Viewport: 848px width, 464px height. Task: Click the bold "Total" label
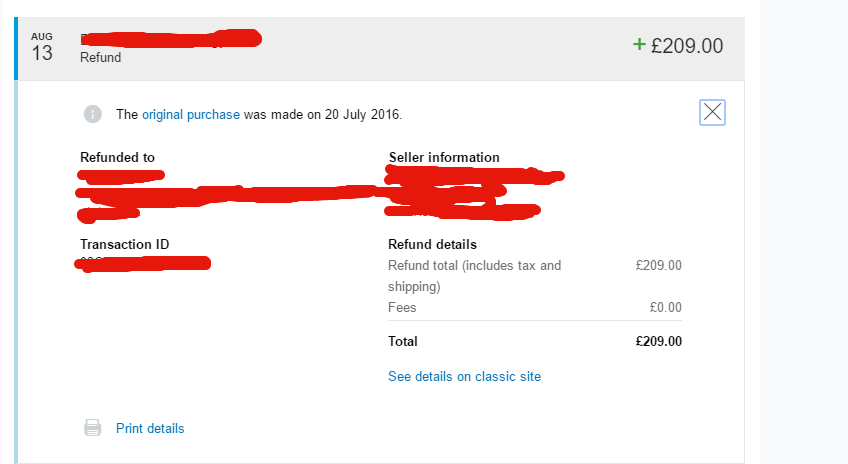402,341
